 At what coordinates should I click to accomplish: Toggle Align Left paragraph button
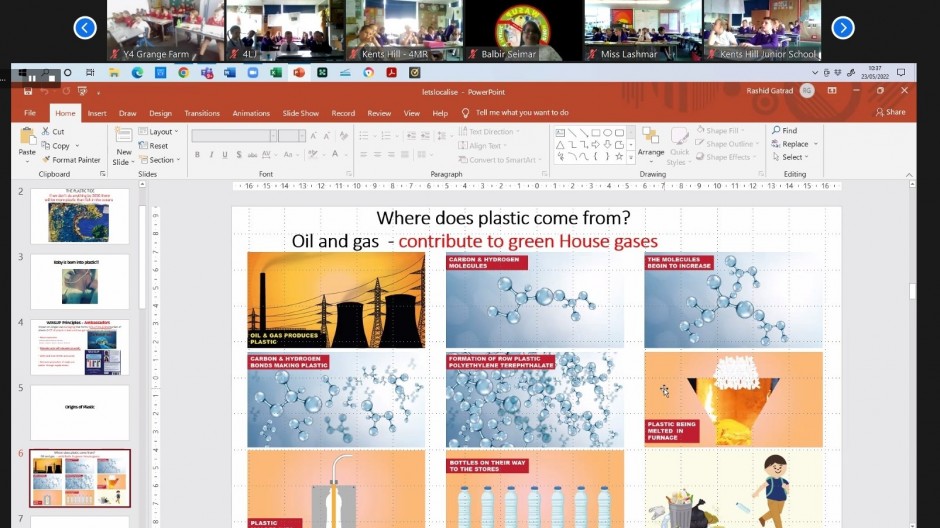363,155
